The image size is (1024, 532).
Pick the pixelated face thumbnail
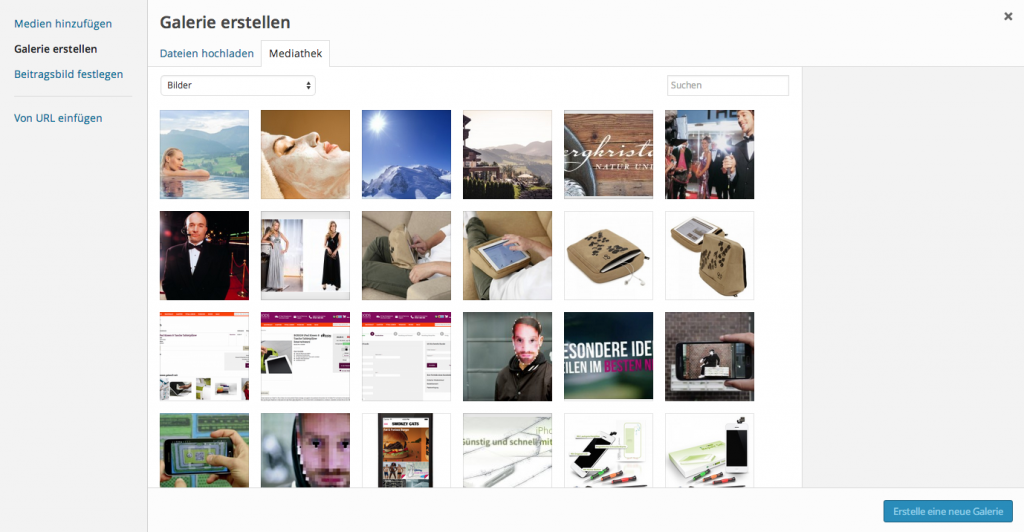pos(306,450)
